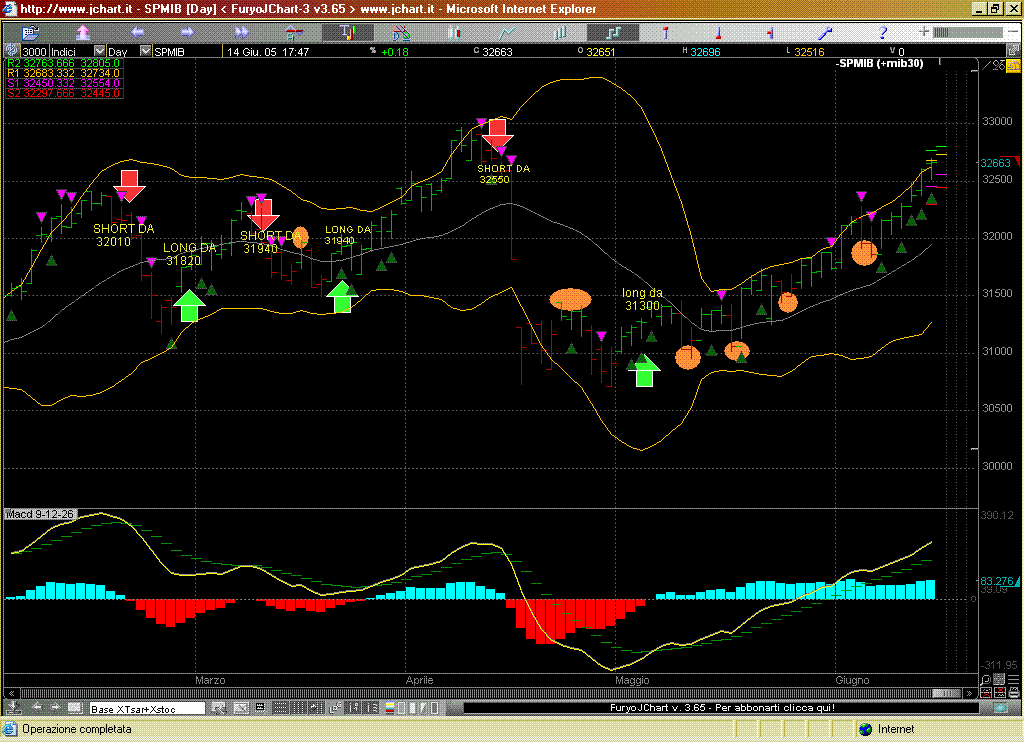Open help with the question mark icon

(x=881, y=33)
